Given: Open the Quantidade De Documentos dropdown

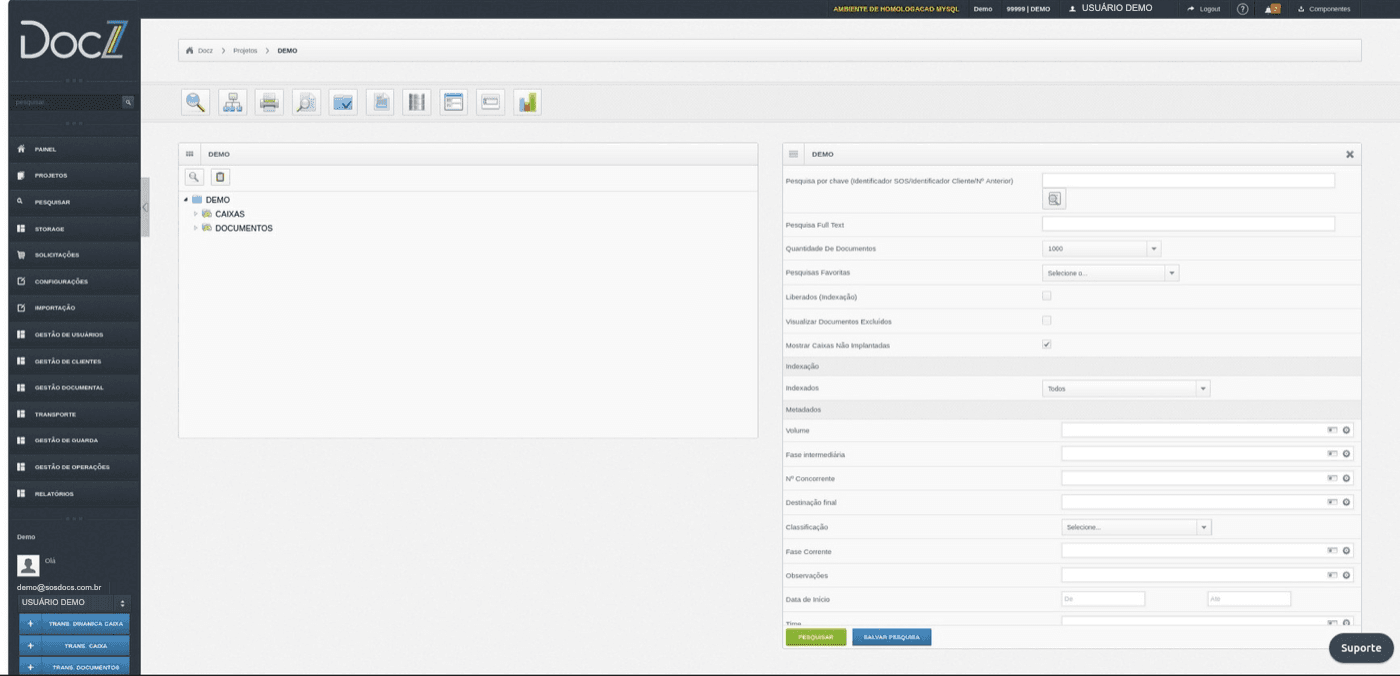Looking at the screenshot, I should (1101, 248).
